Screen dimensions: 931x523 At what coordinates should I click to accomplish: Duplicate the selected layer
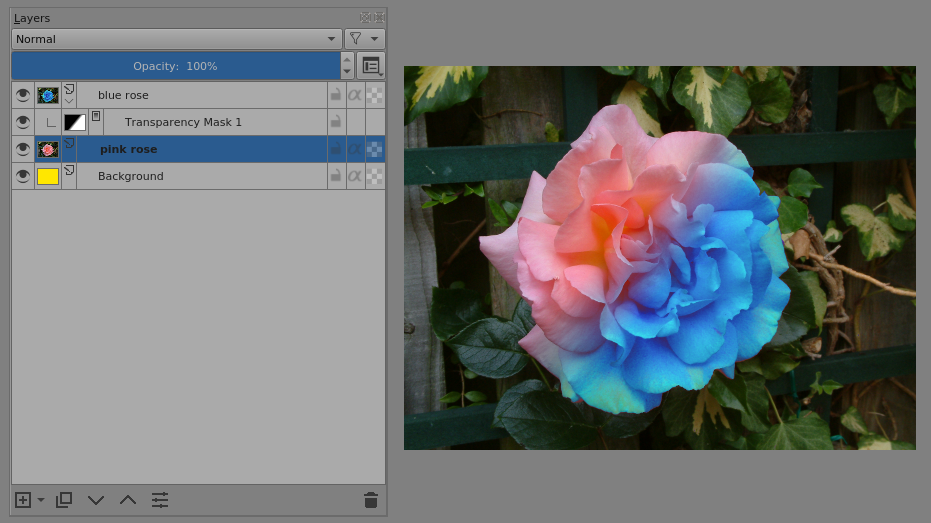(x=64, y=500)
